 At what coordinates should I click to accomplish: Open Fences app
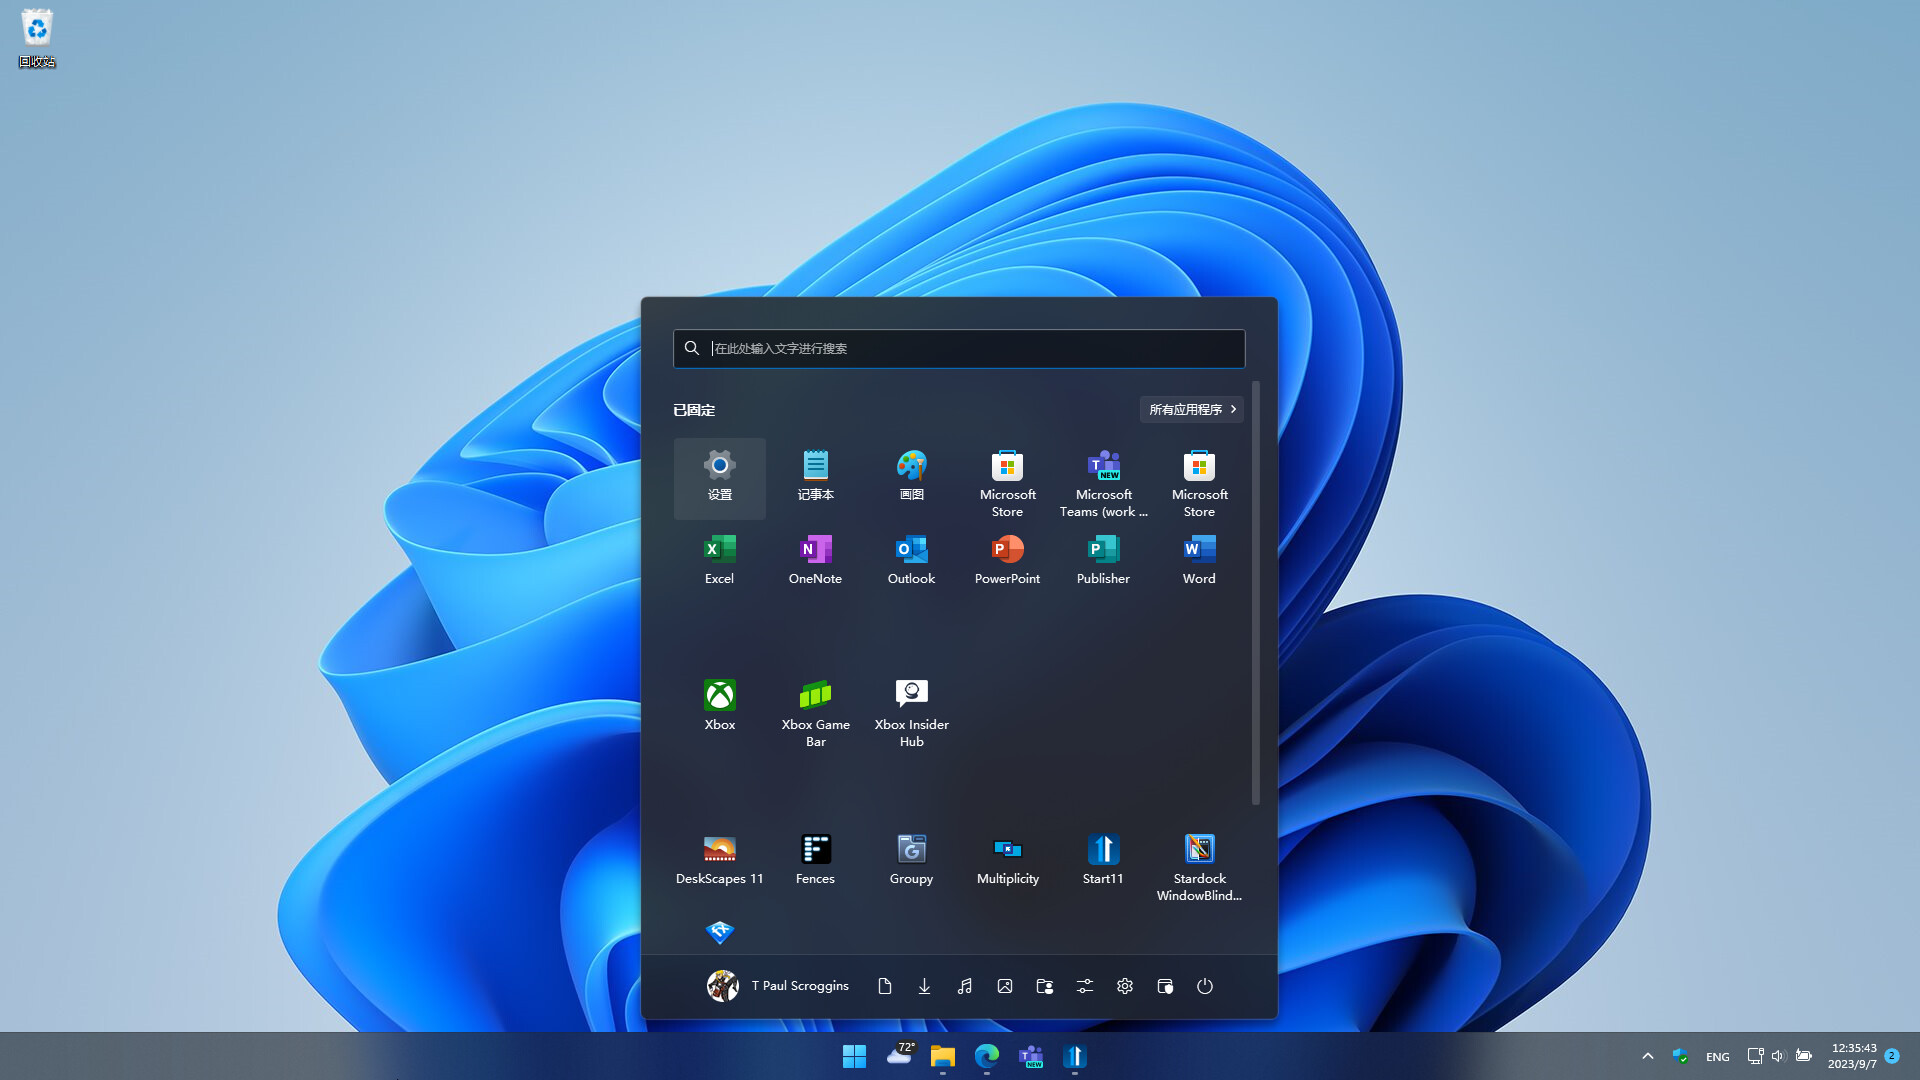pyautogui.click(x=815, y=860)
